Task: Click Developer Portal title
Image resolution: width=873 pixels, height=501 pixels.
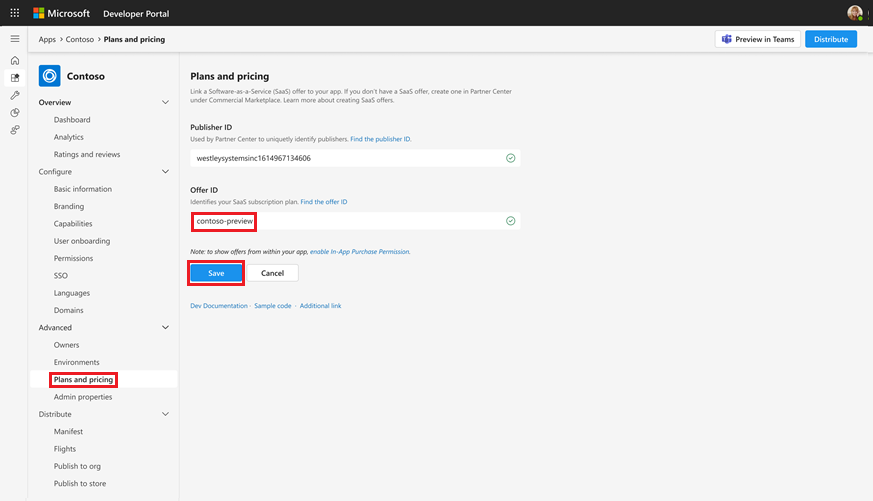Action: (x=136, y=13)
